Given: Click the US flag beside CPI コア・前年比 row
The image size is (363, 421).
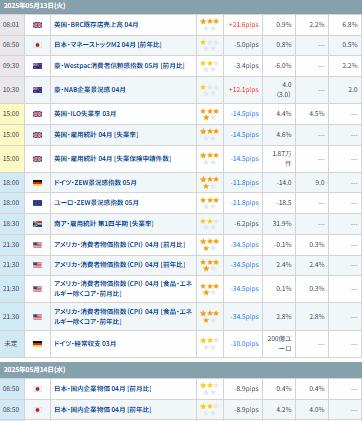Looking at the screenshot, I should point(37,317).
